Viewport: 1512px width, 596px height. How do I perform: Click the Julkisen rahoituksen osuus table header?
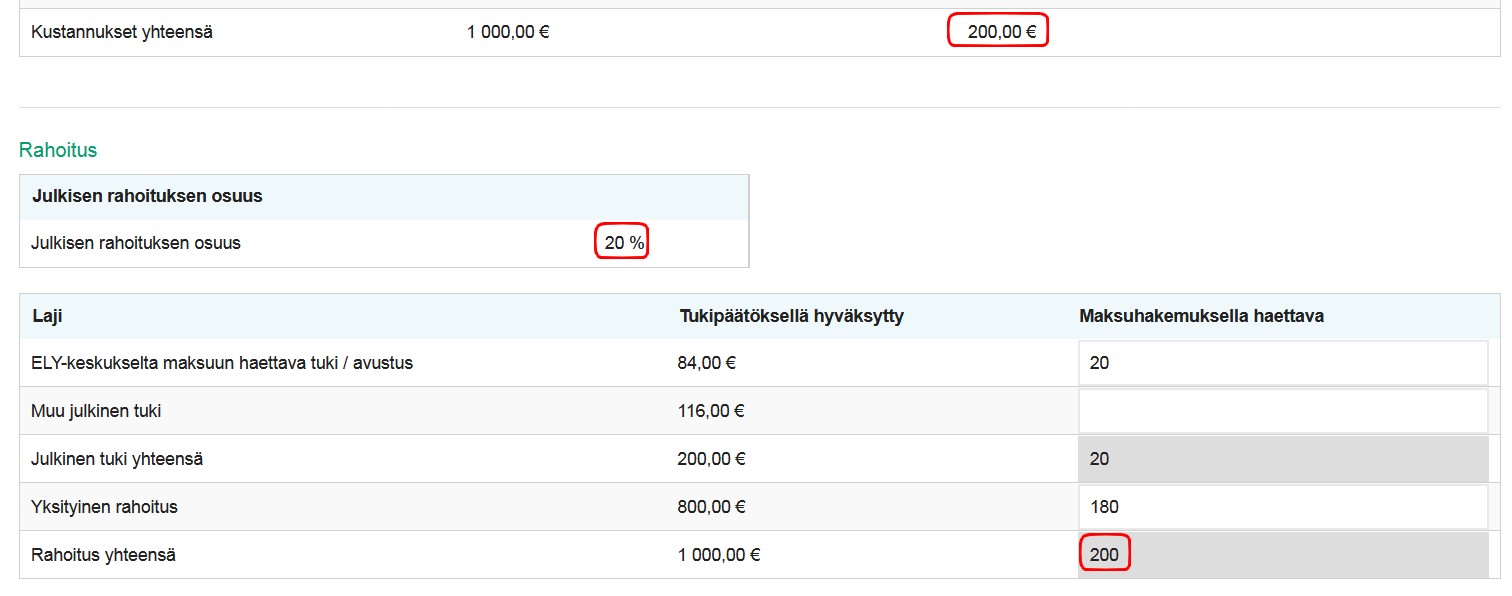[147, 196]
